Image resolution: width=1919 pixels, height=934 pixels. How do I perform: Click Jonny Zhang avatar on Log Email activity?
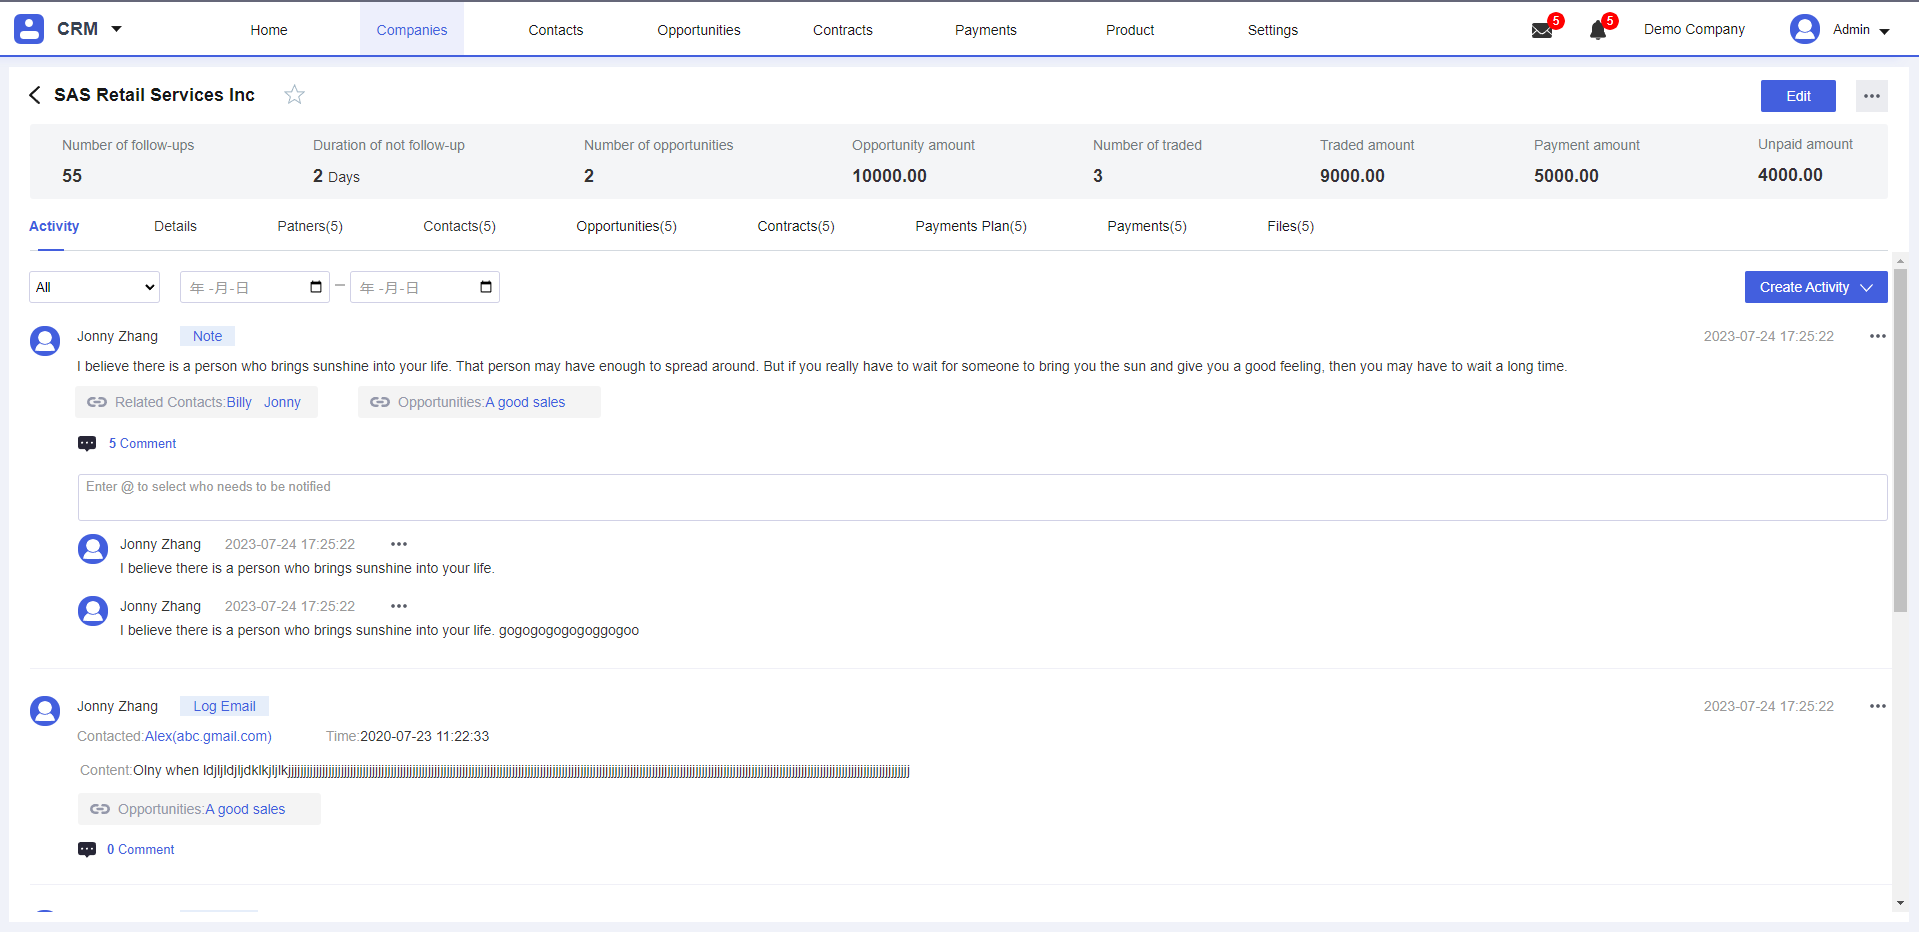coord(45,711)
